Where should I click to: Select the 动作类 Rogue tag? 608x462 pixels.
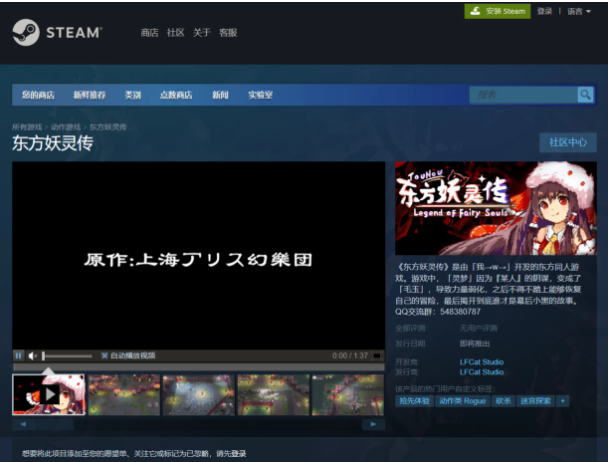click(x=462, y=401)
